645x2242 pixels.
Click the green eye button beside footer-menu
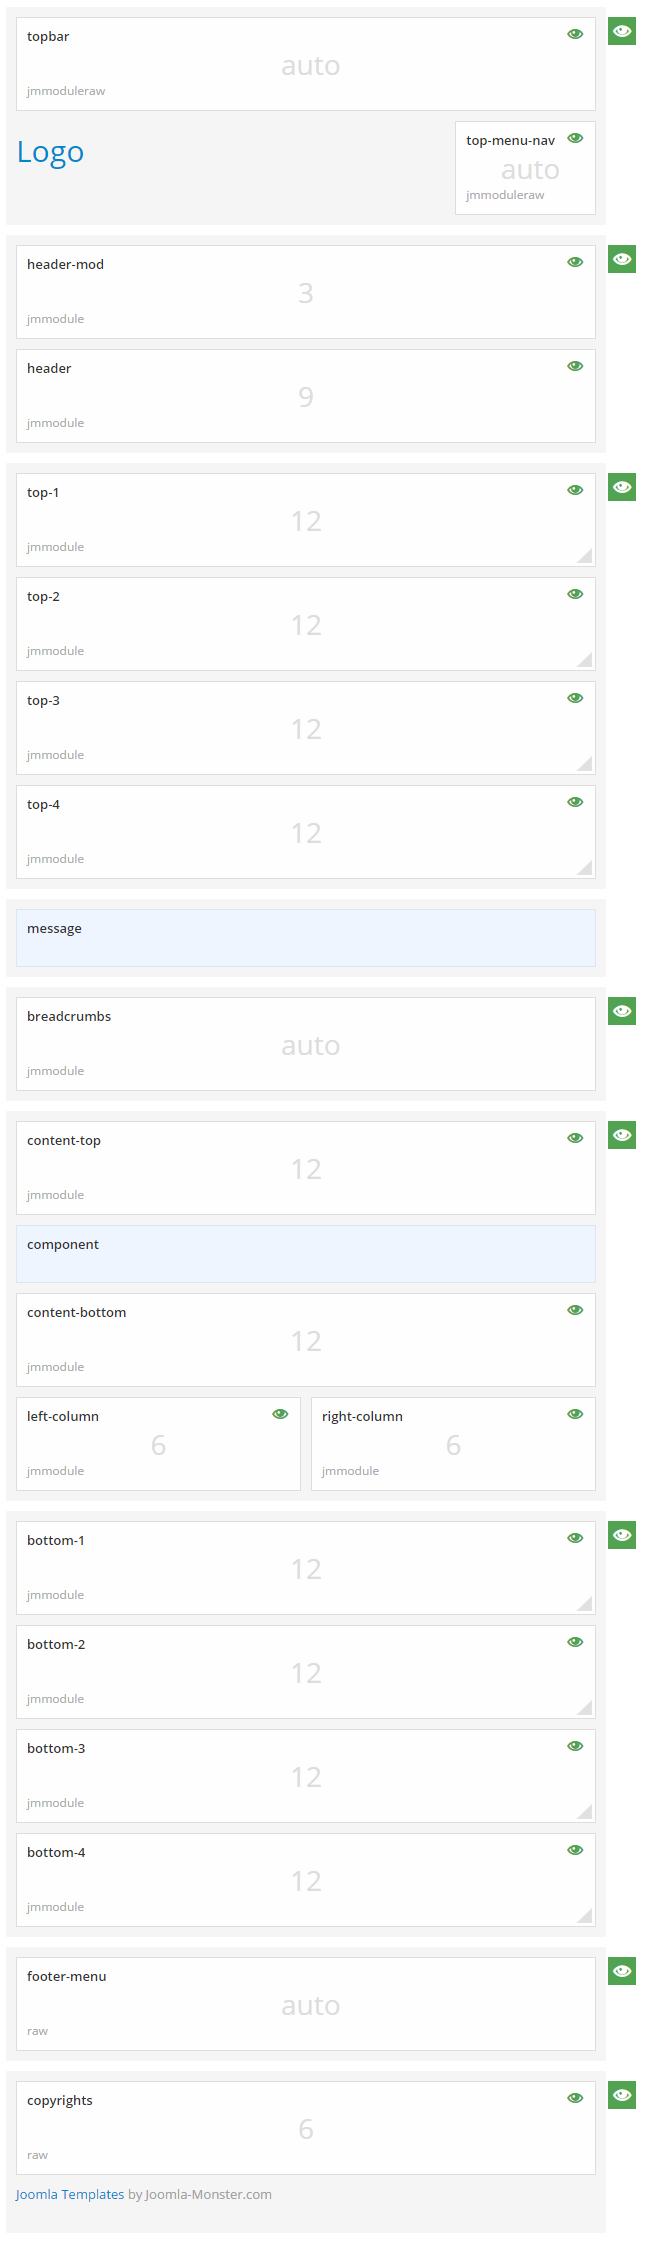pos(622,1971)
